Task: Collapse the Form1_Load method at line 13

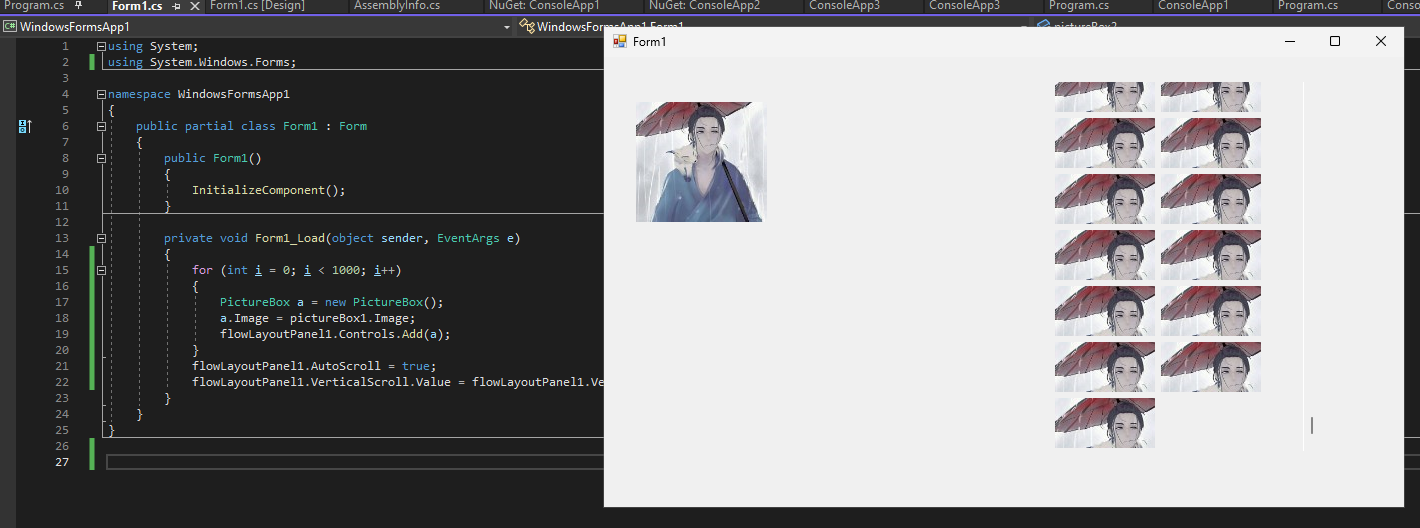Action: pos(101,238)
